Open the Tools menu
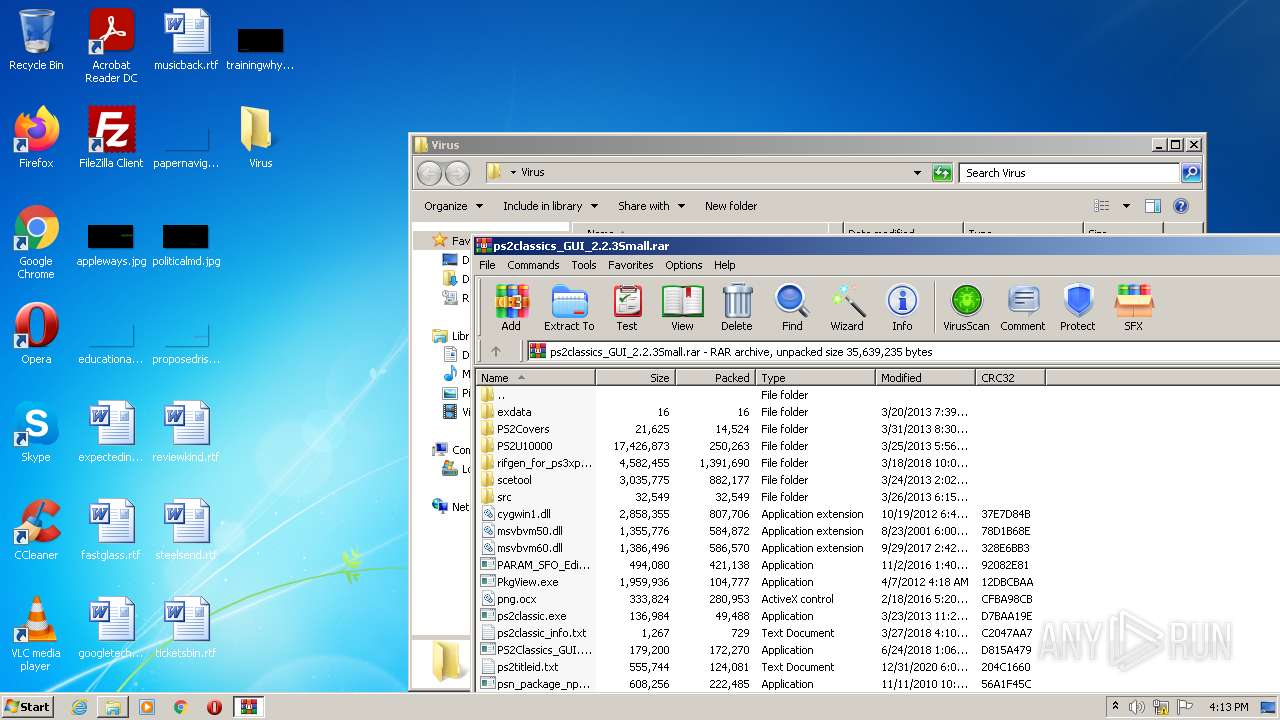The image size is (1280, 720). 584,265
